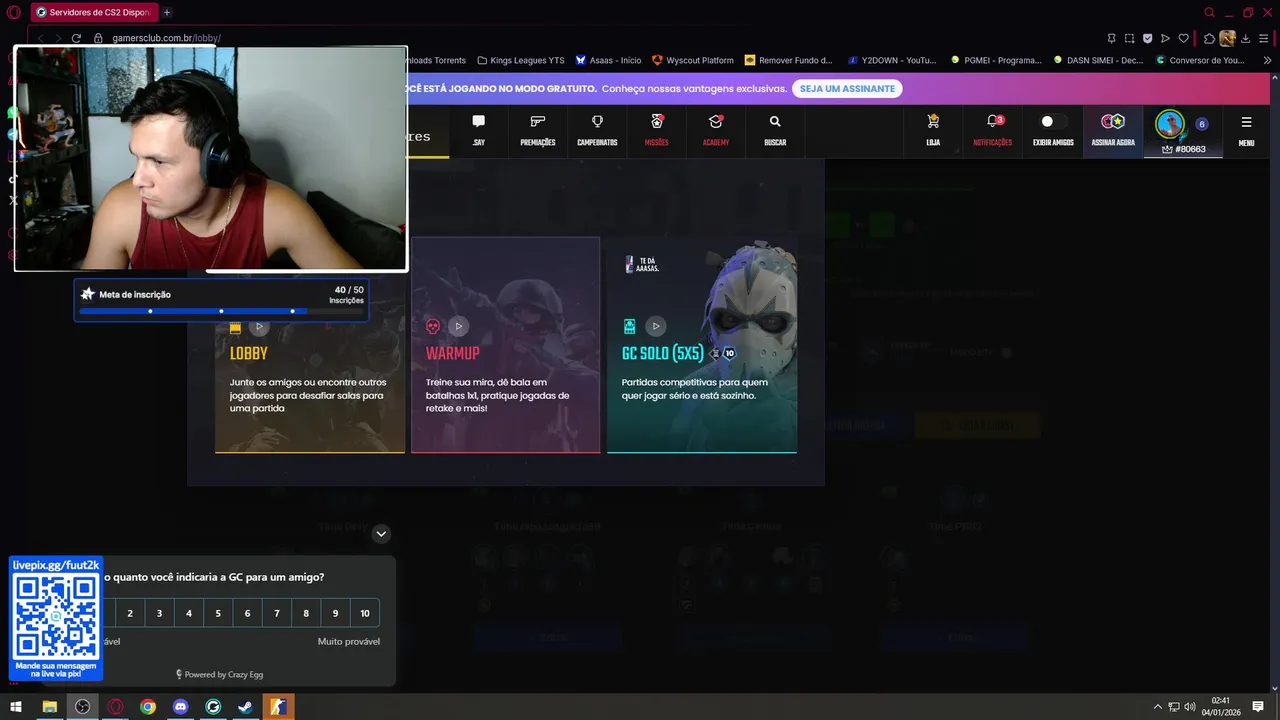Image resolution: width=1280 pixels, height=720 pixels.
Task: Click the Opera snapshot icon
Action: point(1129,38)
